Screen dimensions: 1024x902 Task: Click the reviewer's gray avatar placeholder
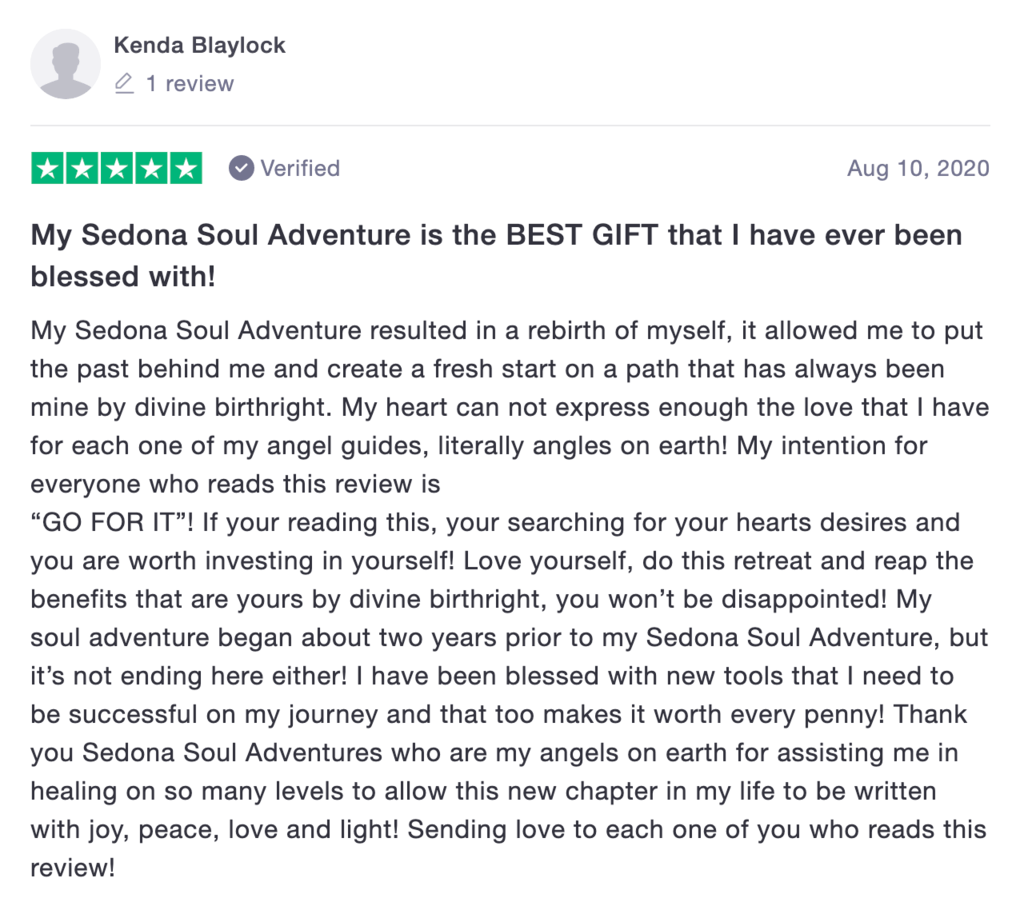pyautogui.click(x=65, y=64)
